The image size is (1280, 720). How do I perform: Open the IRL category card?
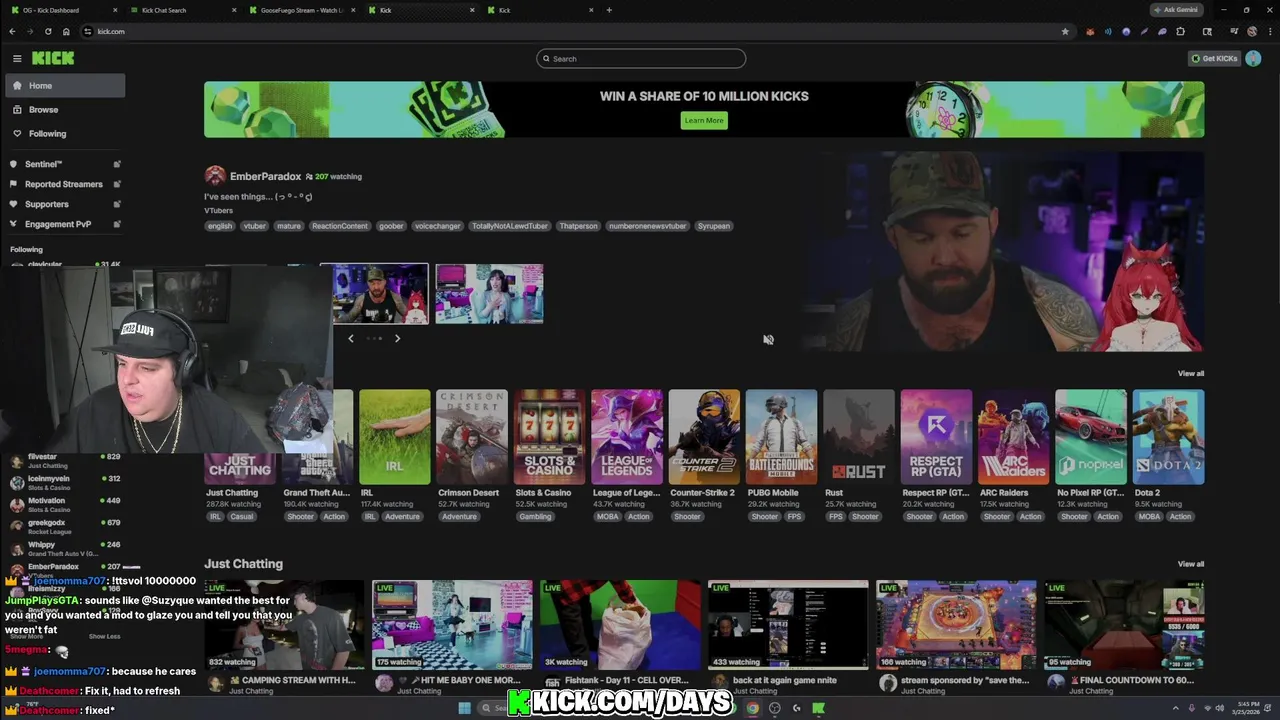point(395,437)
